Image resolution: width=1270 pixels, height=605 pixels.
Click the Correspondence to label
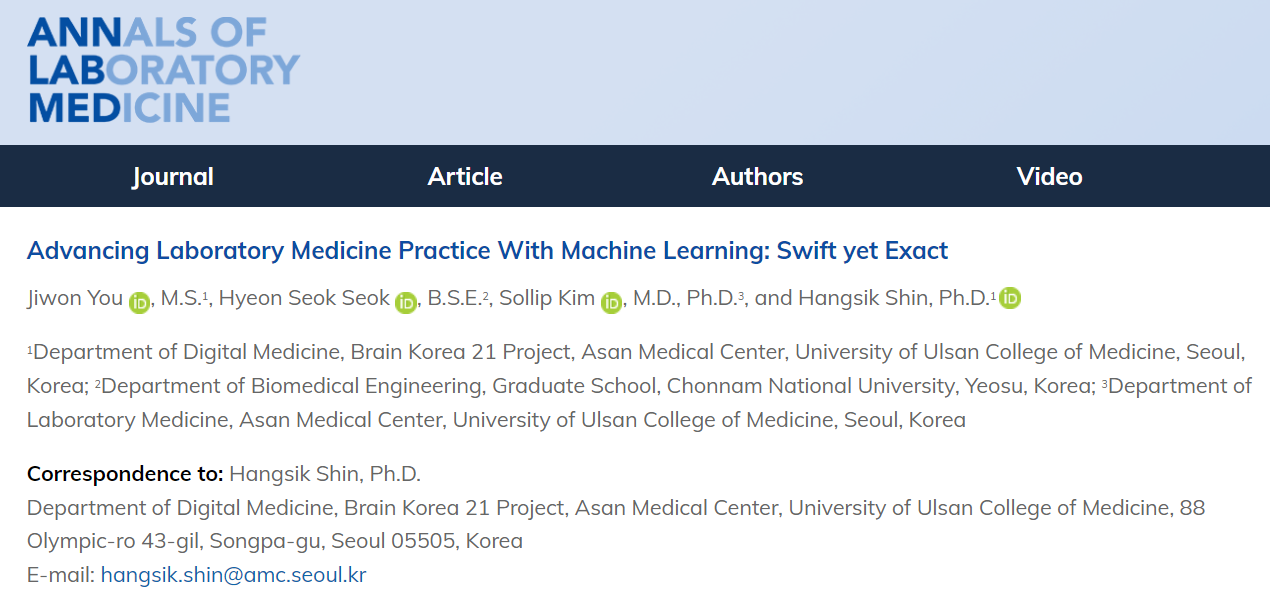(125, 473)
